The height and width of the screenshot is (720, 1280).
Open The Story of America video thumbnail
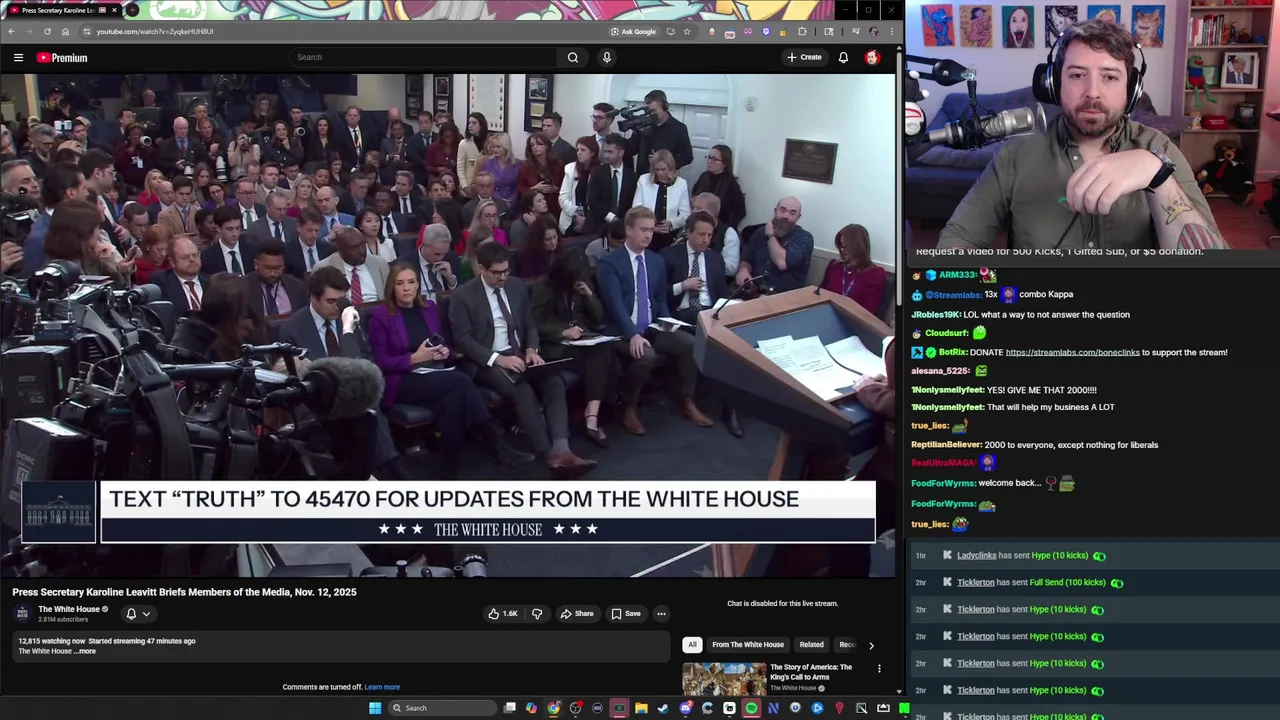click(x=724, y=679)
